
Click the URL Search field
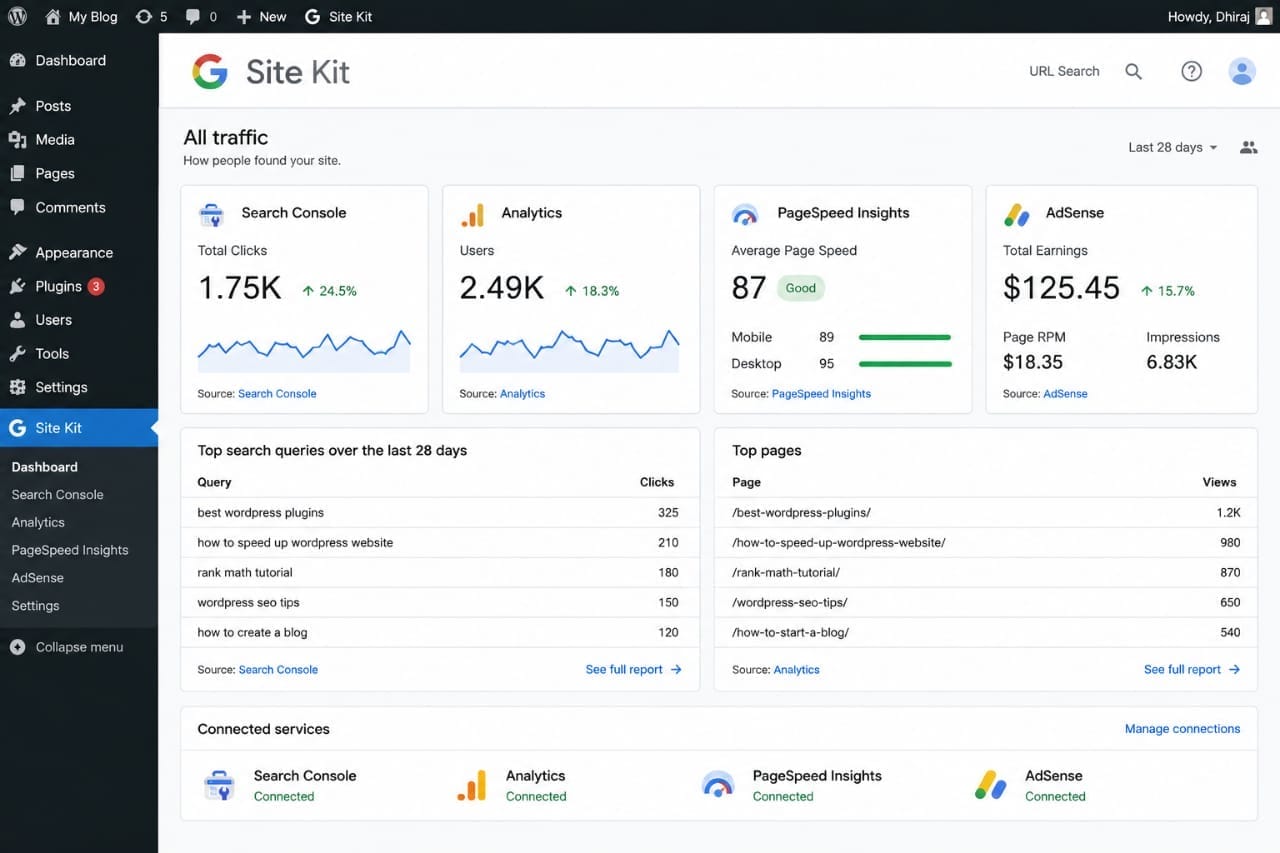(x=1064, y=71)
